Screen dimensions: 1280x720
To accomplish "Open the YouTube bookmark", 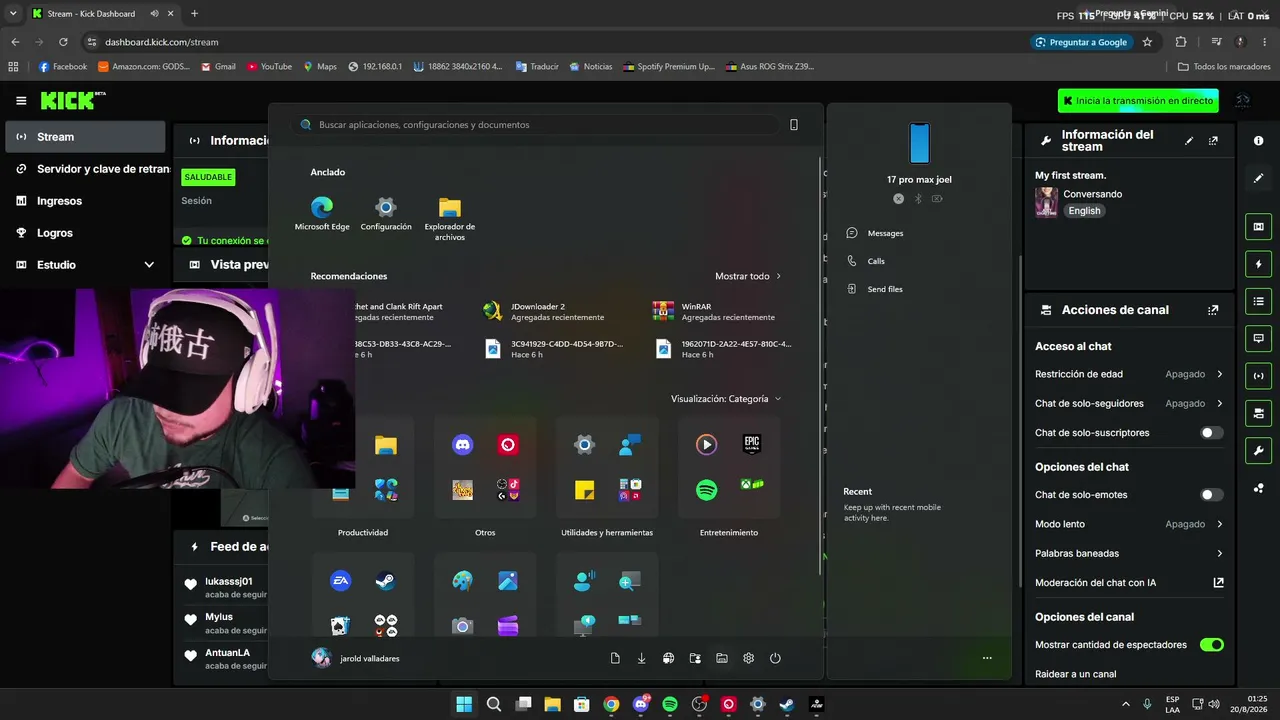I will click(x=269, y=67).
